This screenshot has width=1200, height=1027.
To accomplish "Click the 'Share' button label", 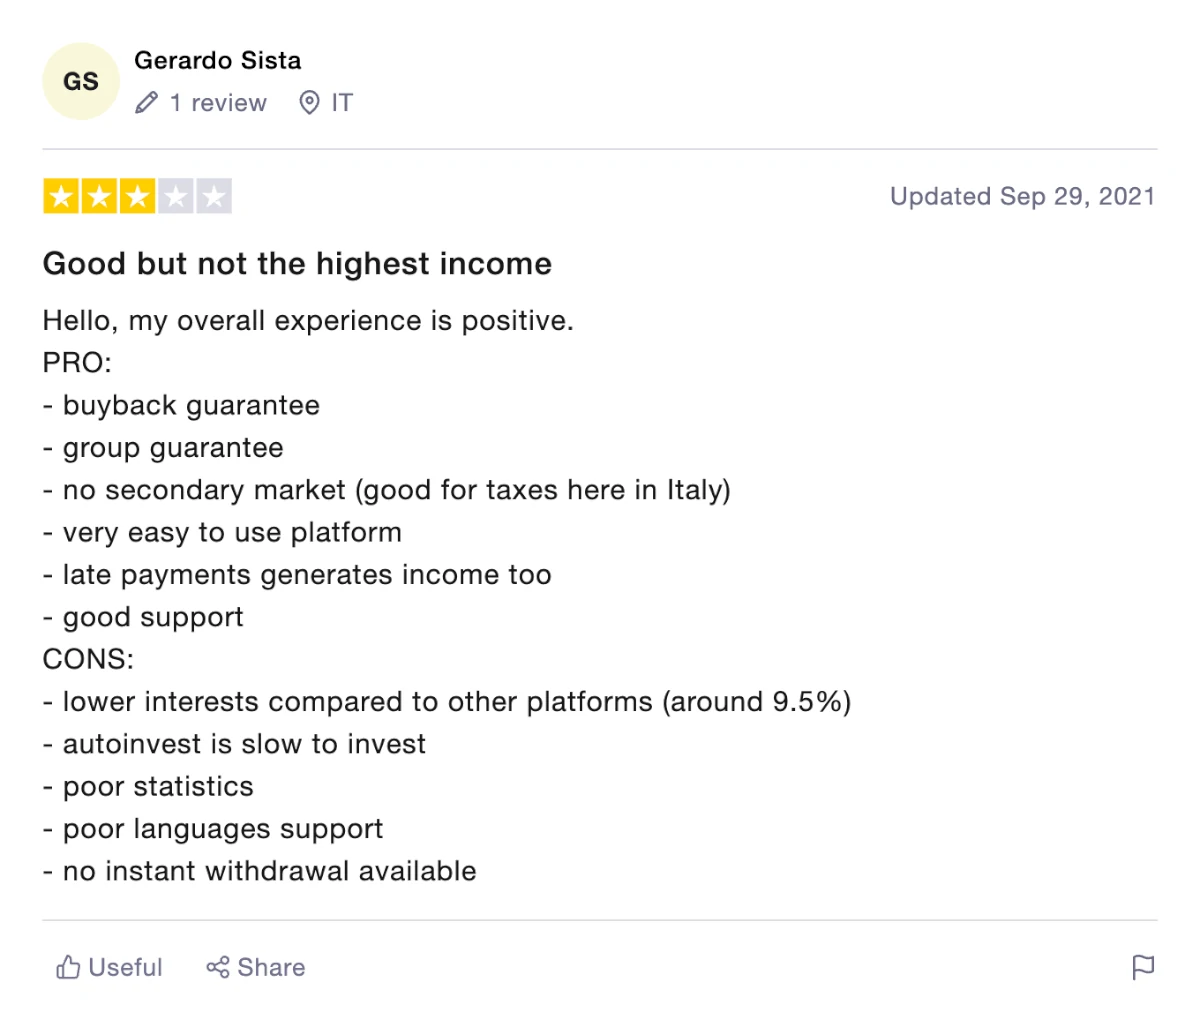I will click(271, 967).
